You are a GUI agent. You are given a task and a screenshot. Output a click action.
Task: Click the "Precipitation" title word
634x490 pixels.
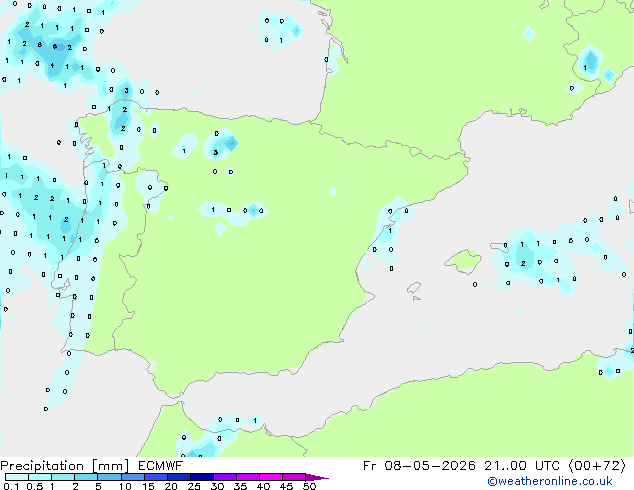pyautogui.click(x=42, y=466)
